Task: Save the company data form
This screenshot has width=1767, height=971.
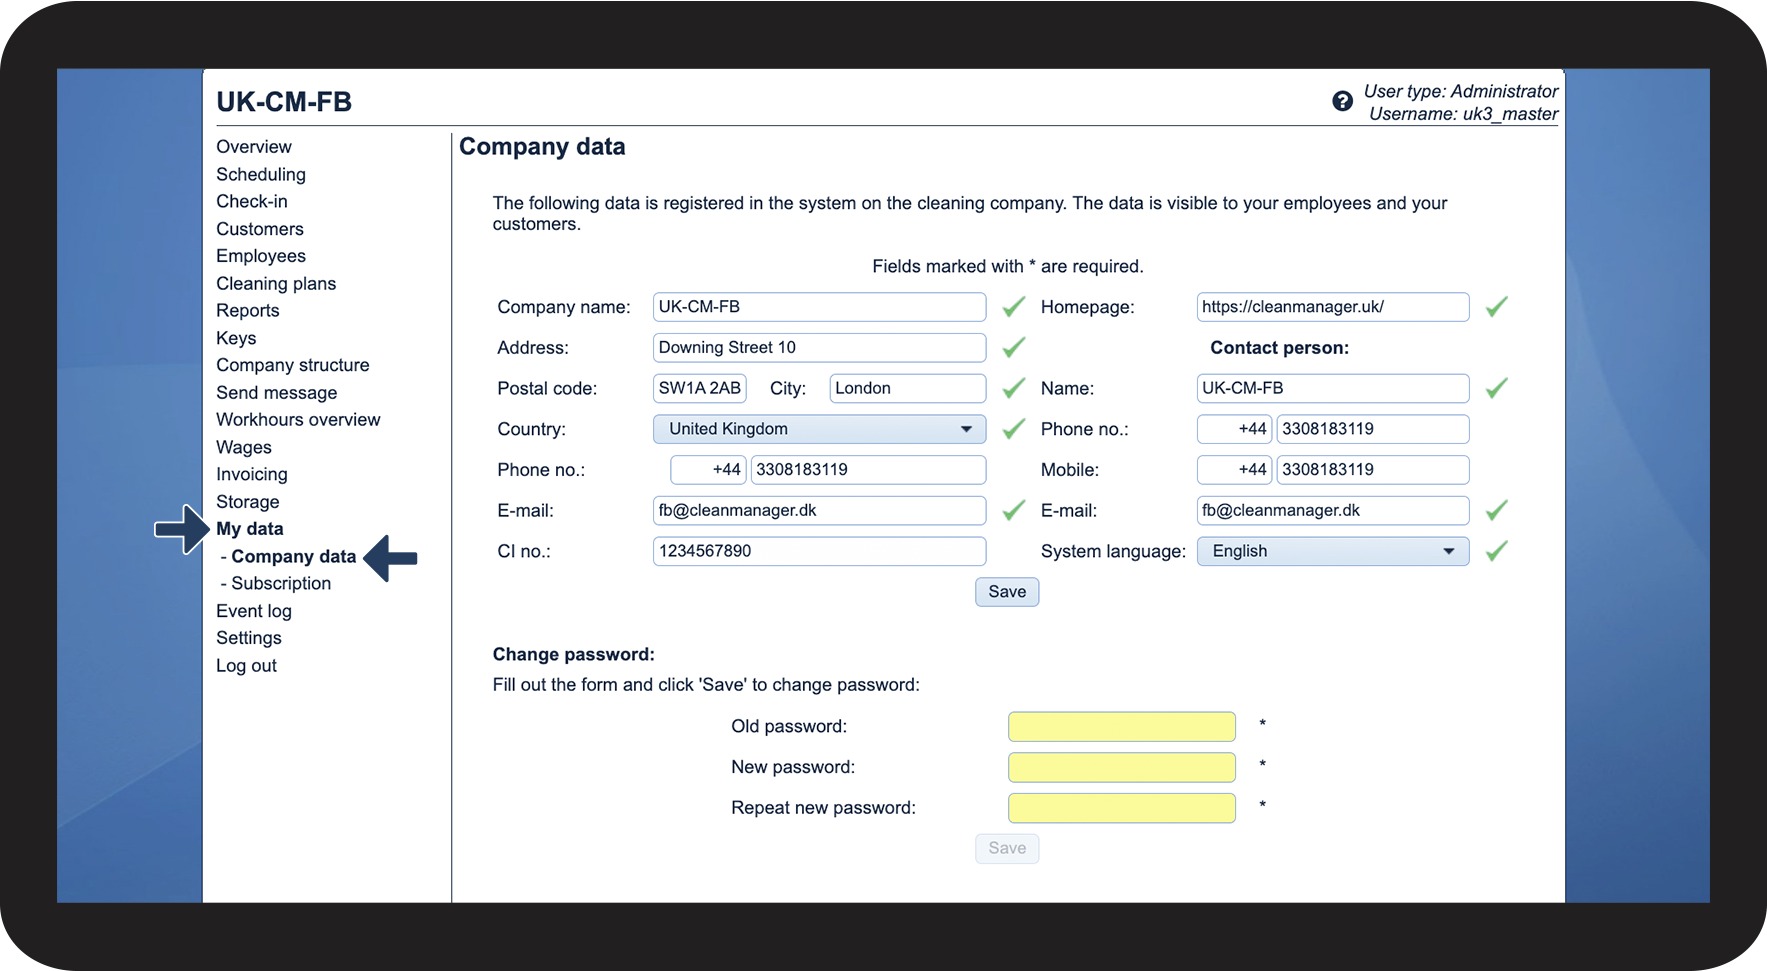Action: click(1006, 592)
